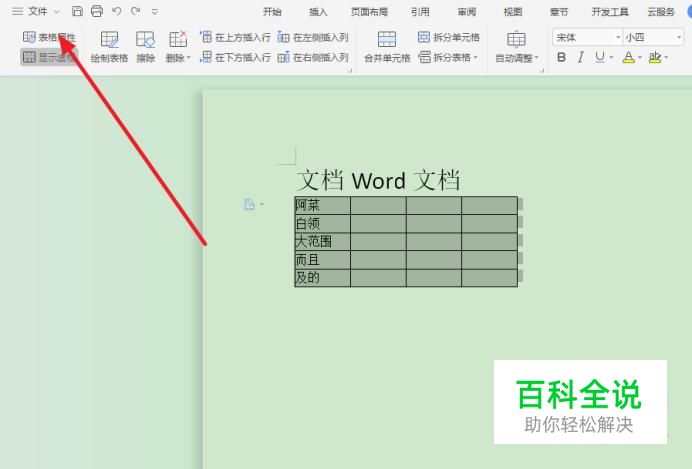This screenshot has height=469, width=692.
Task: Switch to the 章节 tab
Action: (x=559, y=12)
